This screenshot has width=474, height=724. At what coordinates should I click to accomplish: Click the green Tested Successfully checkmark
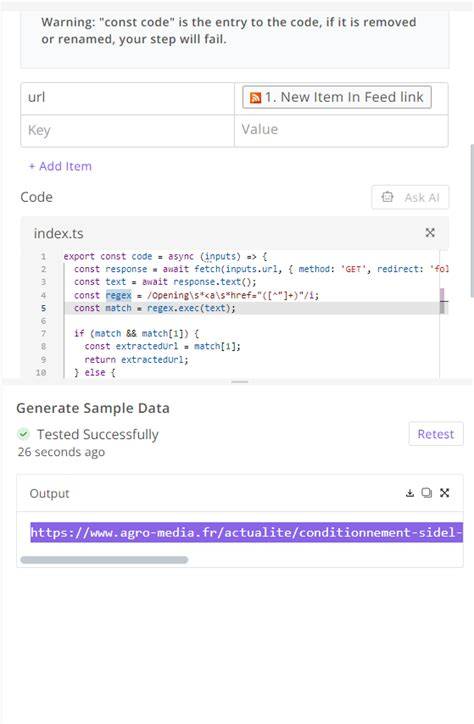click(x=23, y=434)
